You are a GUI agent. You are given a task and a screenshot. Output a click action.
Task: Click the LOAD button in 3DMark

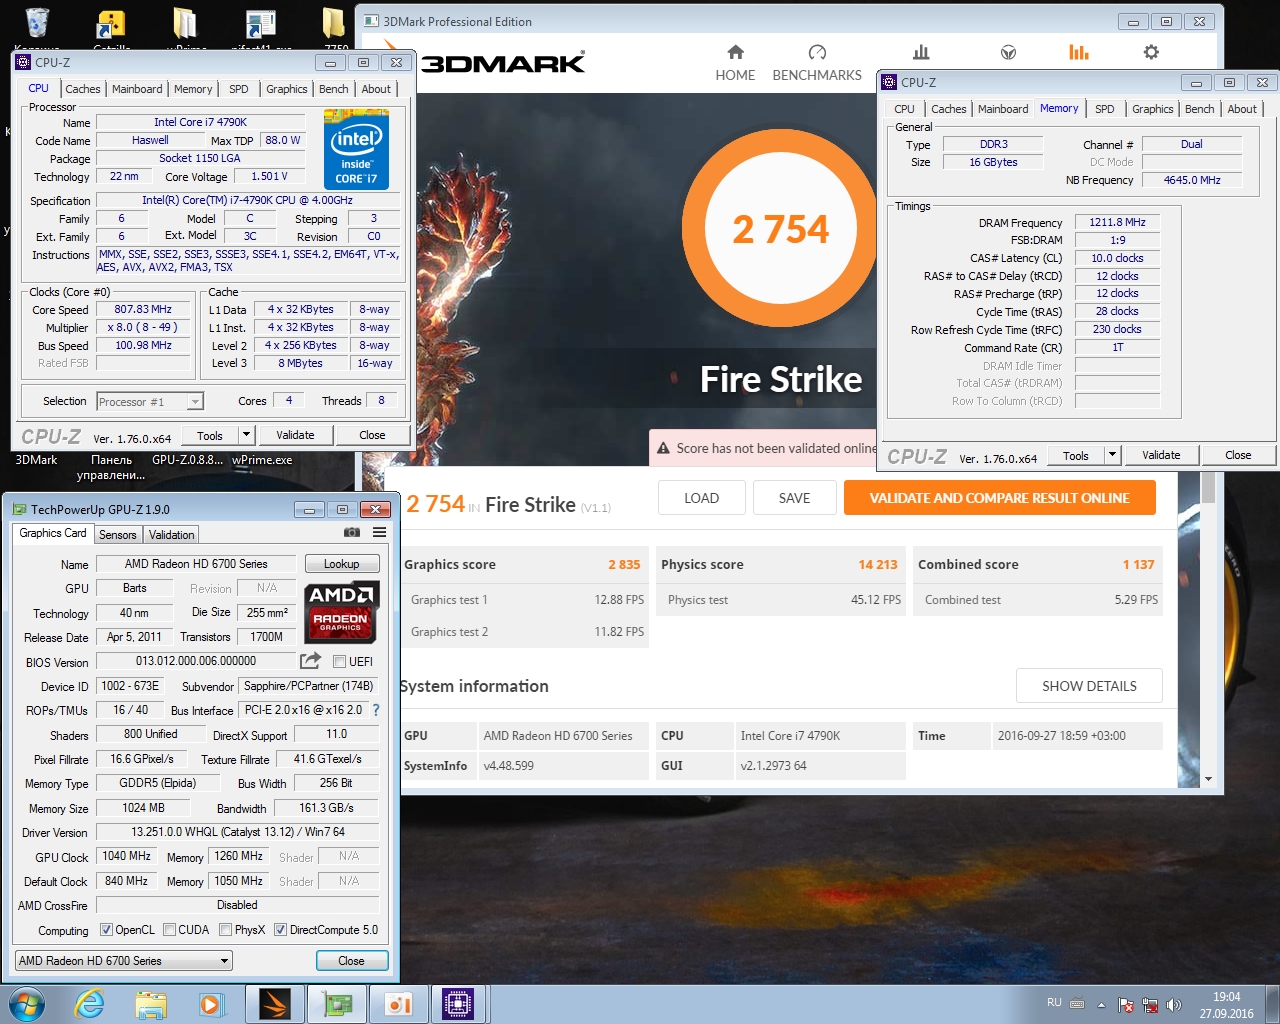tap(701, 498)
